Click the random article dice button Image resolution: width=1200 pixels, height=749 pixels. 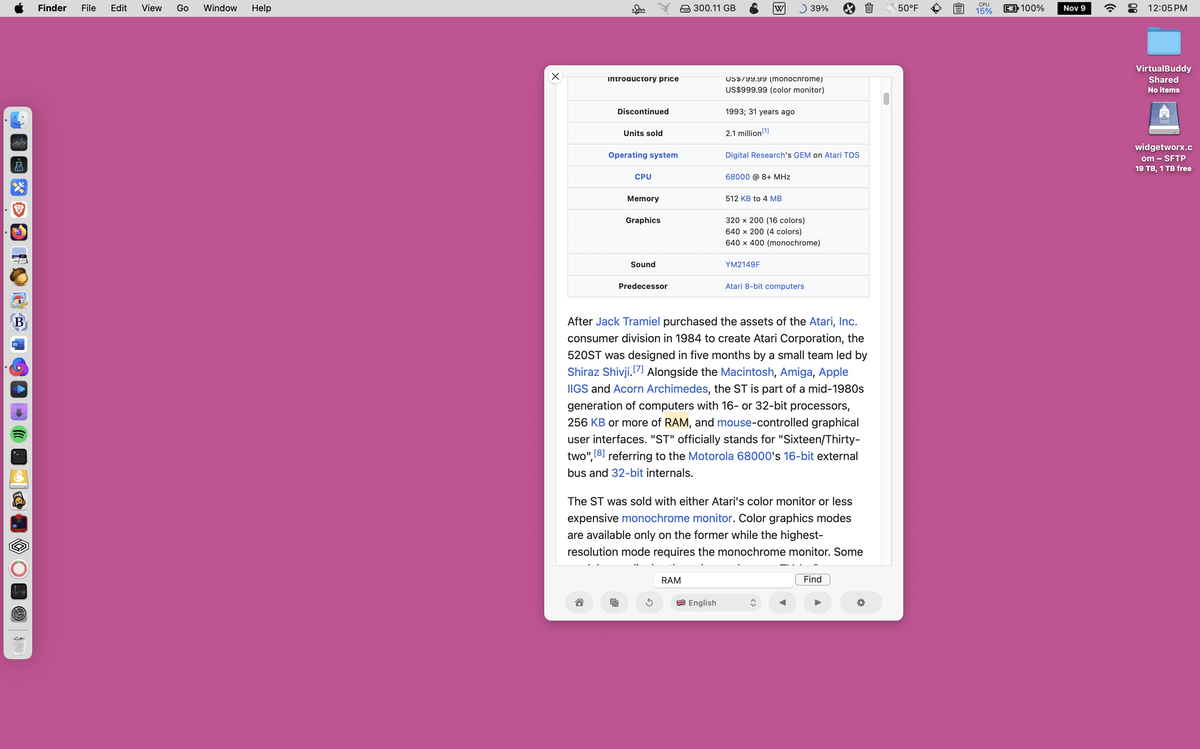pos(614,603)
